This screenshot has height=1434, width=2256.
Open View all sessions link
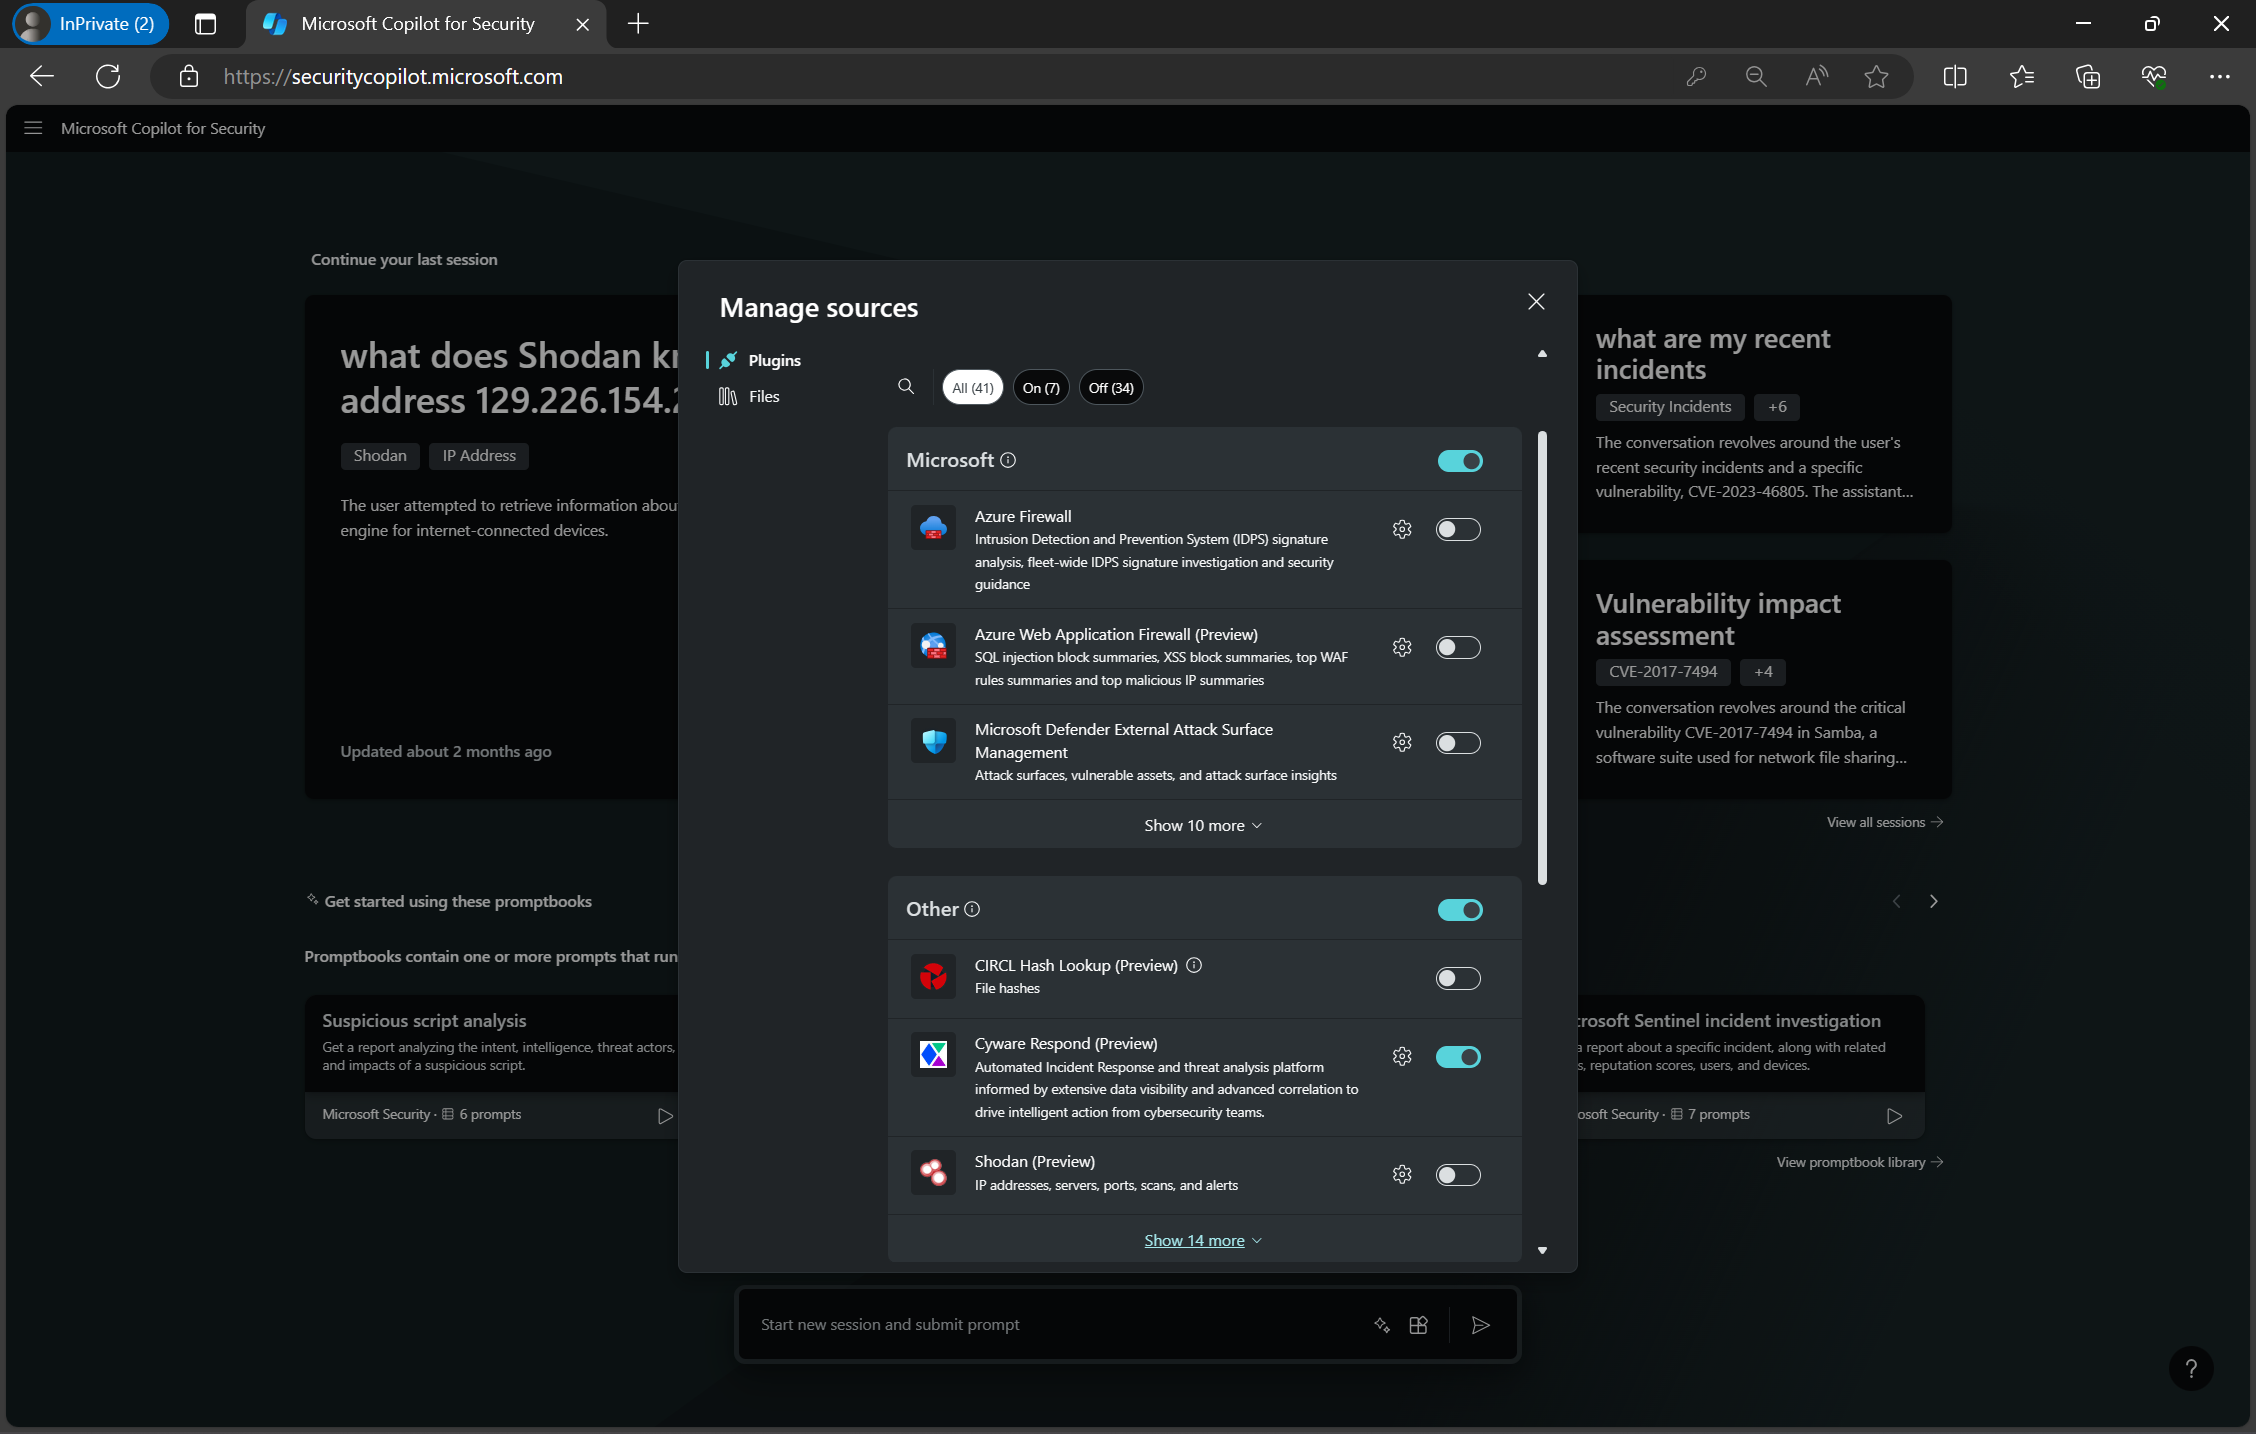(x=1884, y=821)
